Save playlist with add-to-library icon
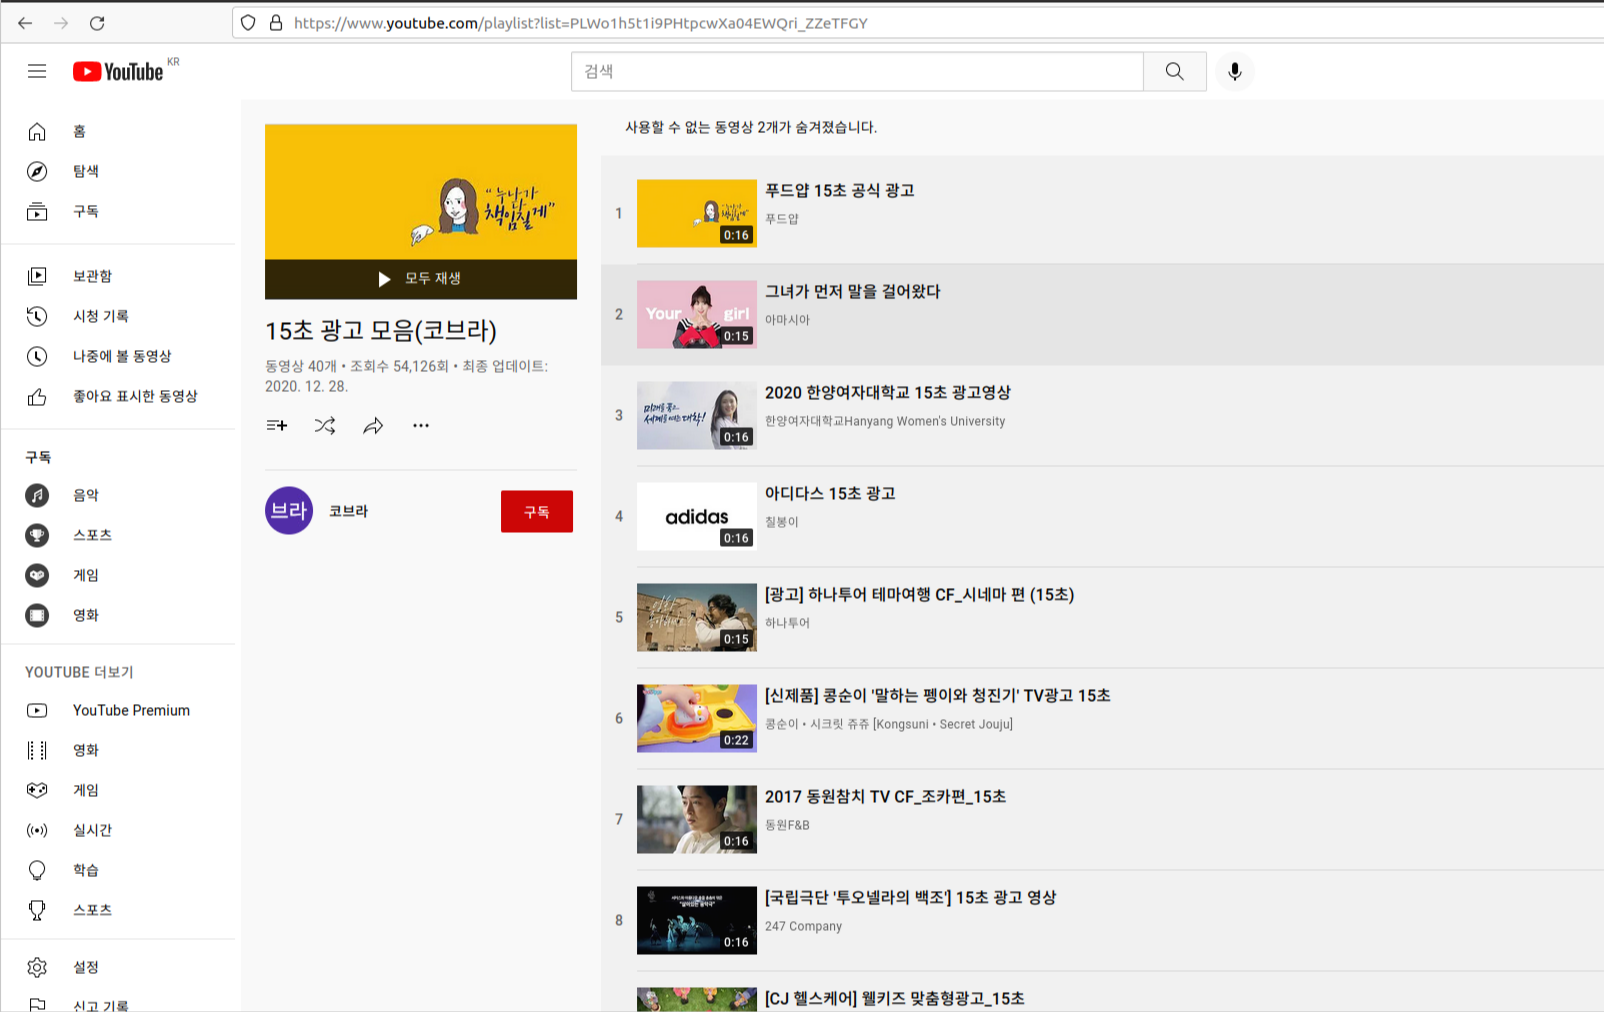 point(277,426)
